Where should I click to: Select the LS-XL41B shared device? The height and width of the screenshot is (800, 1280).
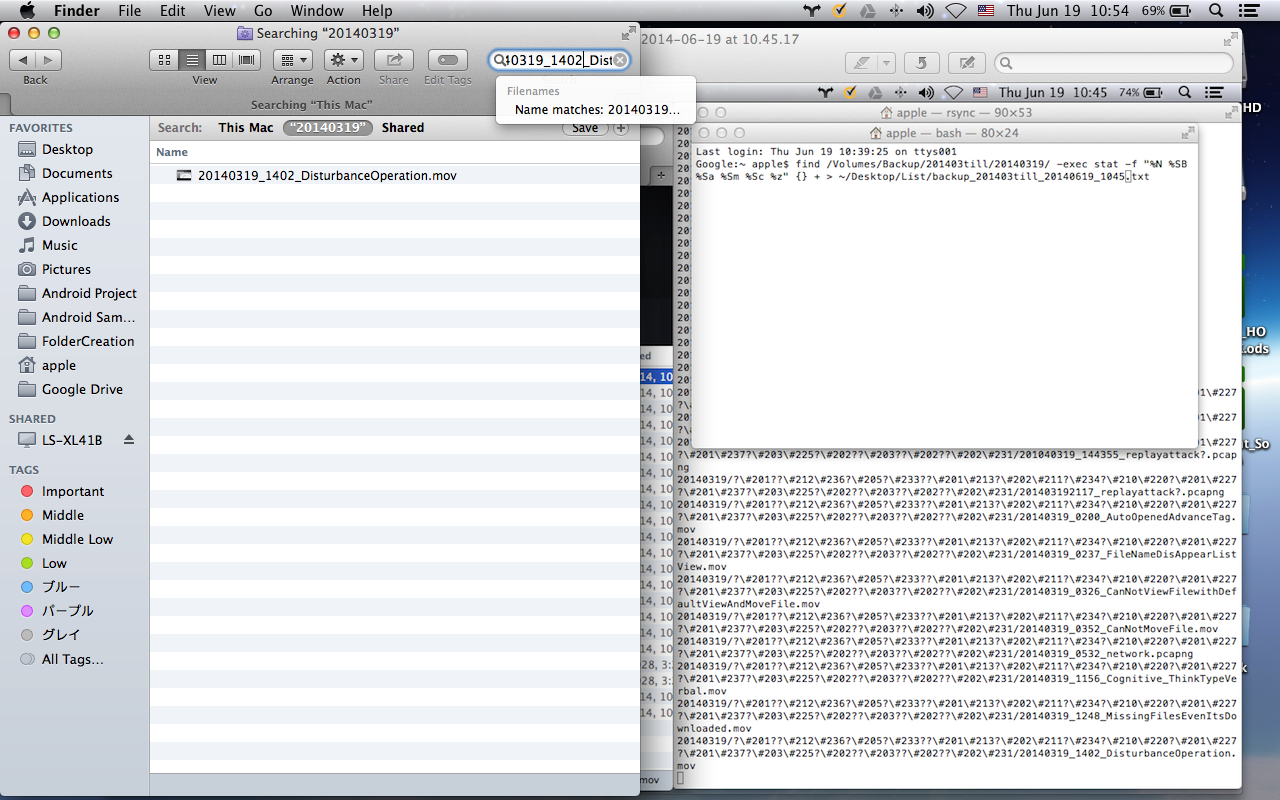click(72, 440)
